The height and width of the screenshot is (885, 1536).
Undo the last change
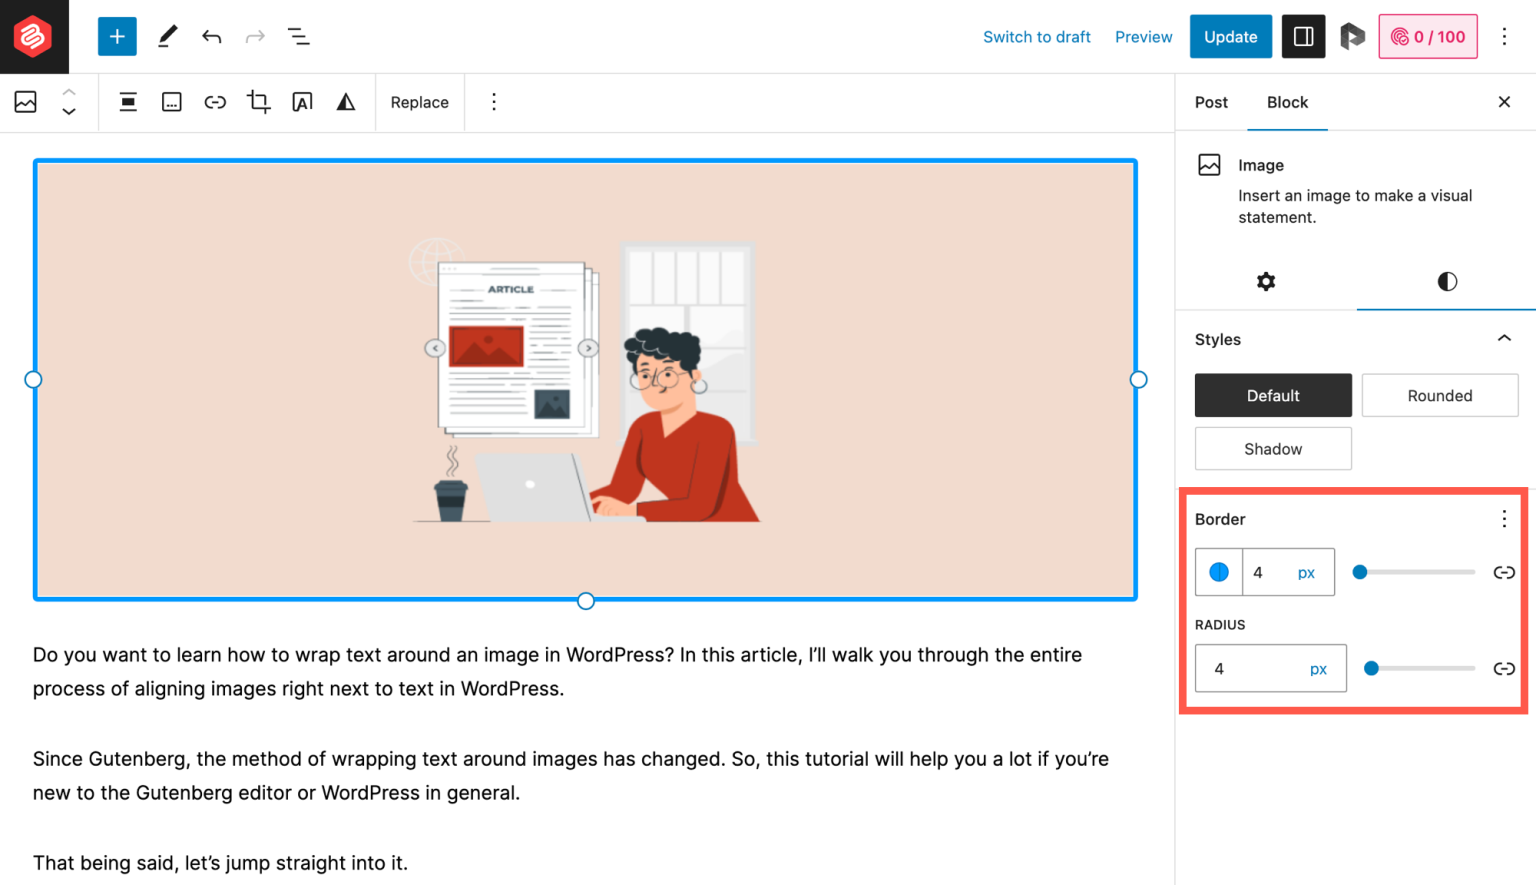[x=211, y=37]
